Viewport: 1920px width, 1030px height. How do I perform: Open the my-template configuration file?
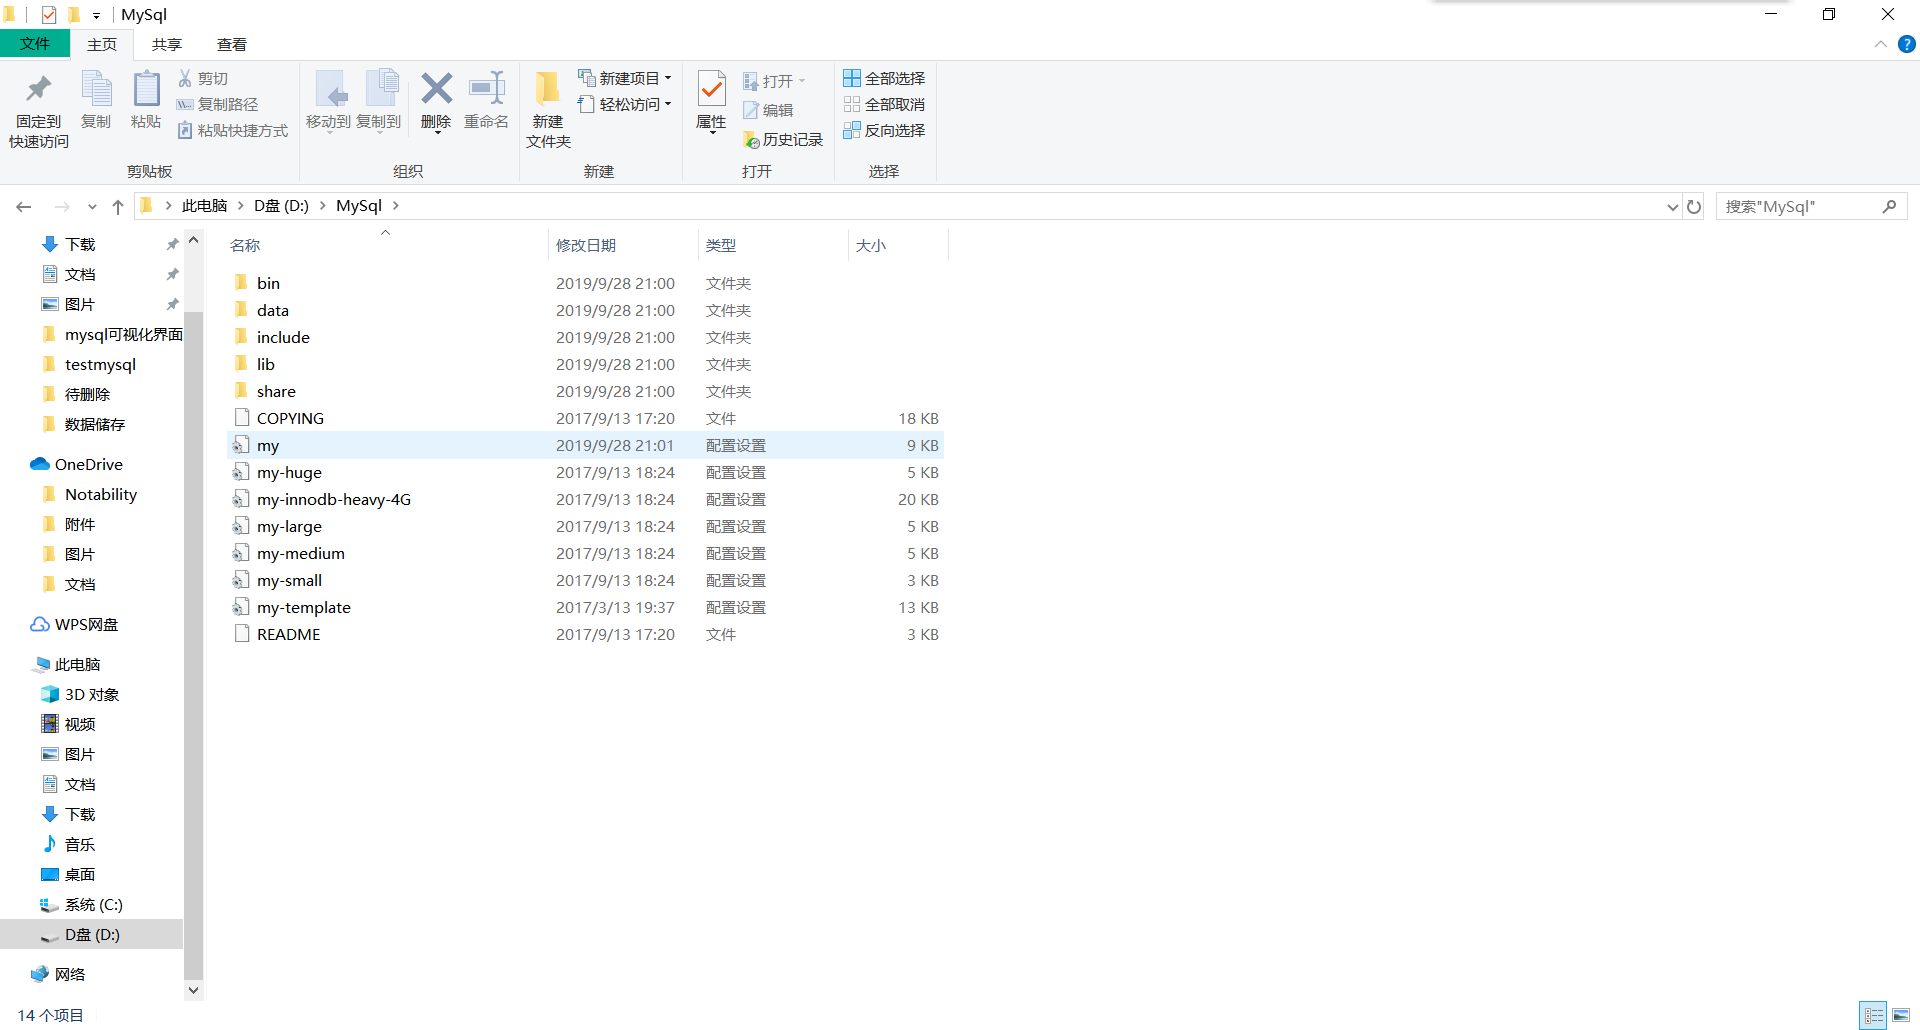pos(302,607)
